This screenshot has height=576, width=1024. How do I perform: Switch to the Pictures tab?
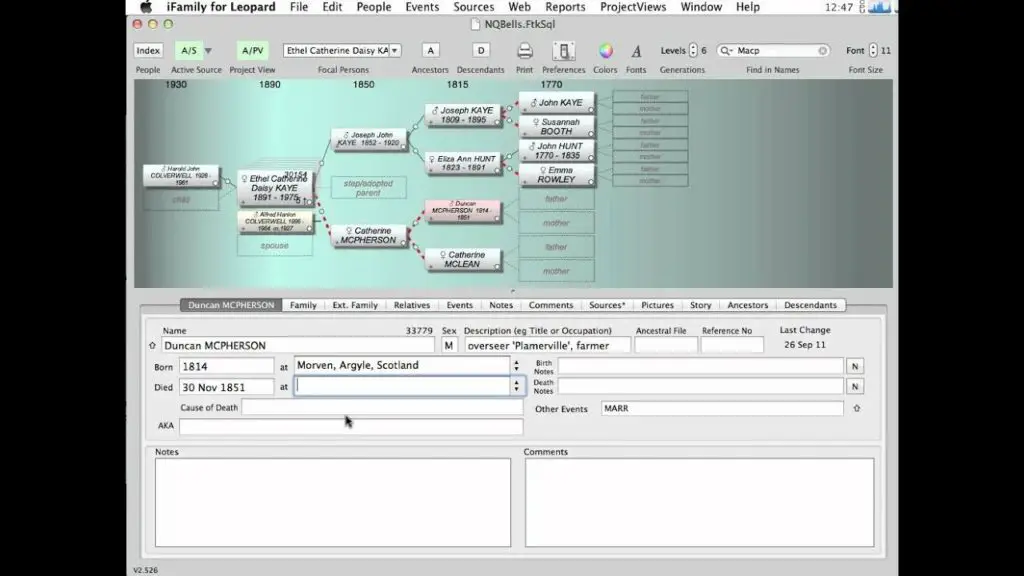[x=658, y=305]
